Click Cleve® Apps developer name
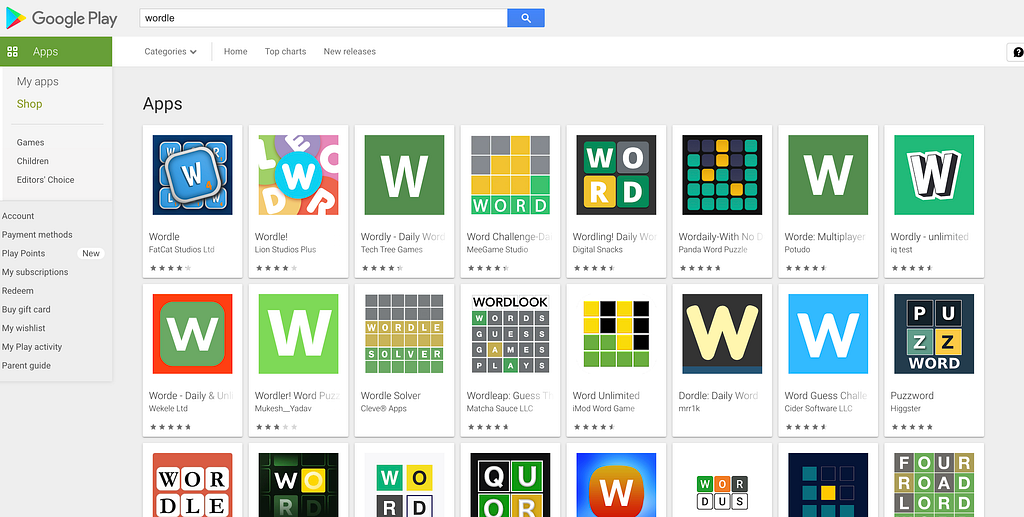 click(x=384, y=409)
